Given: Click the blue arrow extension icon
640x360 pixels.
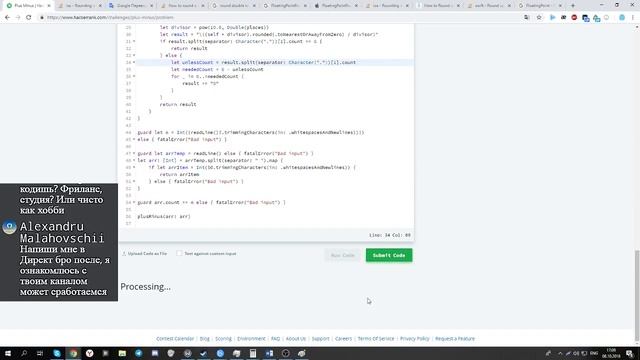Looking at the screenshot, I should 553,18.
